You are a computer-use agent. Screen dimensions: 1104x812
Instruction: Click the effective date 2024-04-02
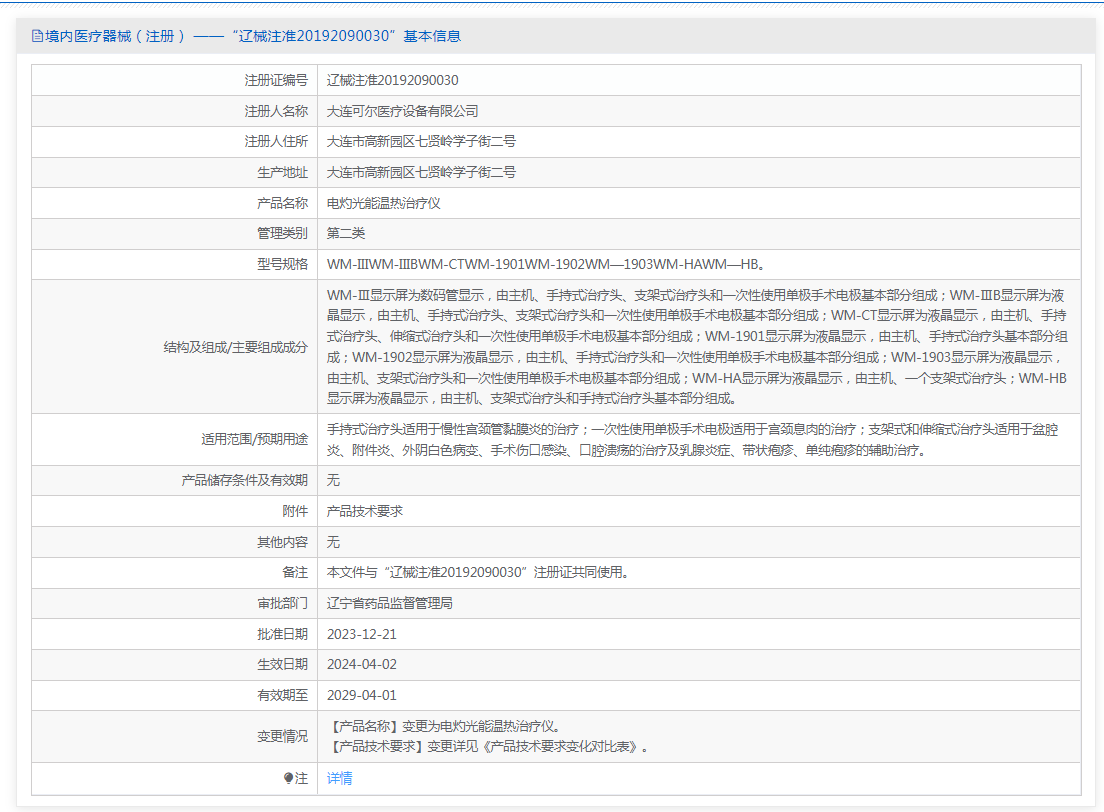click(x=362, y=664)
